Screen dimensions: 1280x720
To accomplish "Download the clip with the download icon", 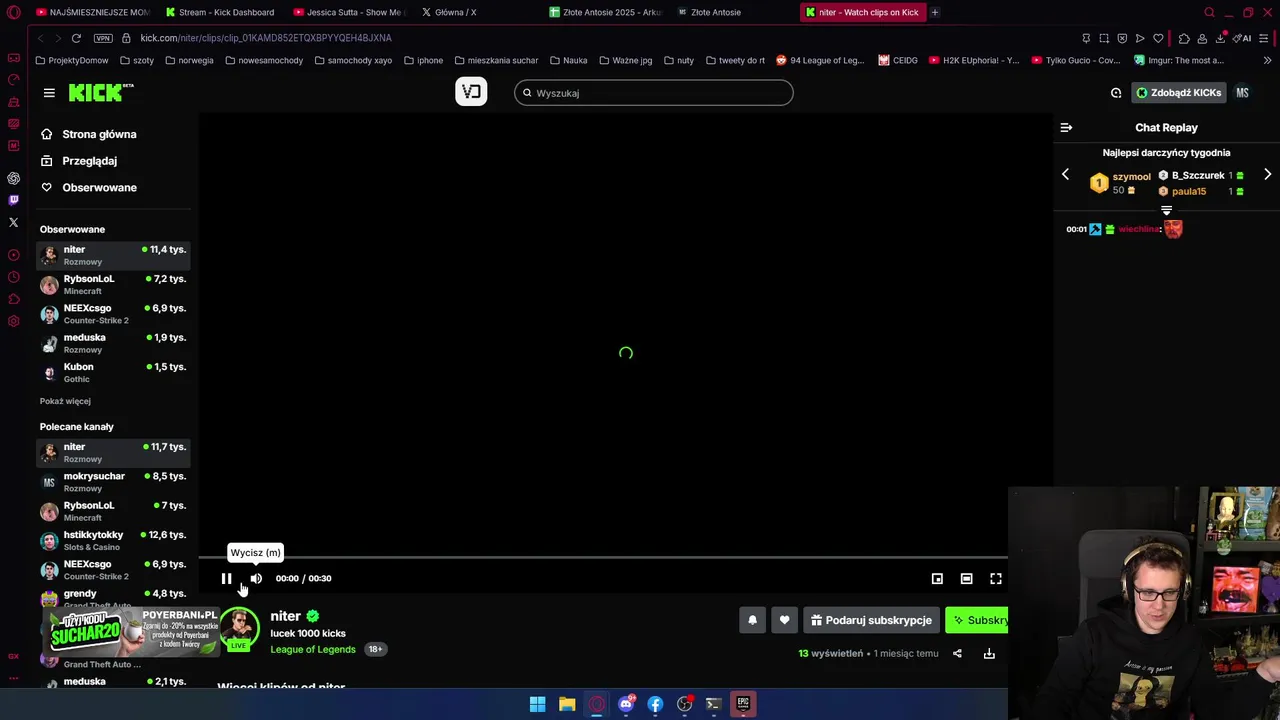I will point(989,653).
